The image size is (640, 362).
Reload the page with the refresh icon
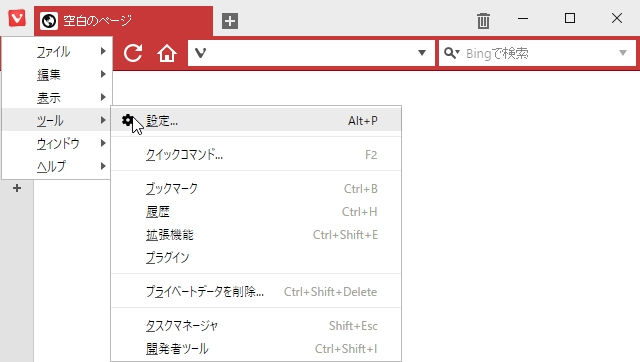(x=133, y=53)
